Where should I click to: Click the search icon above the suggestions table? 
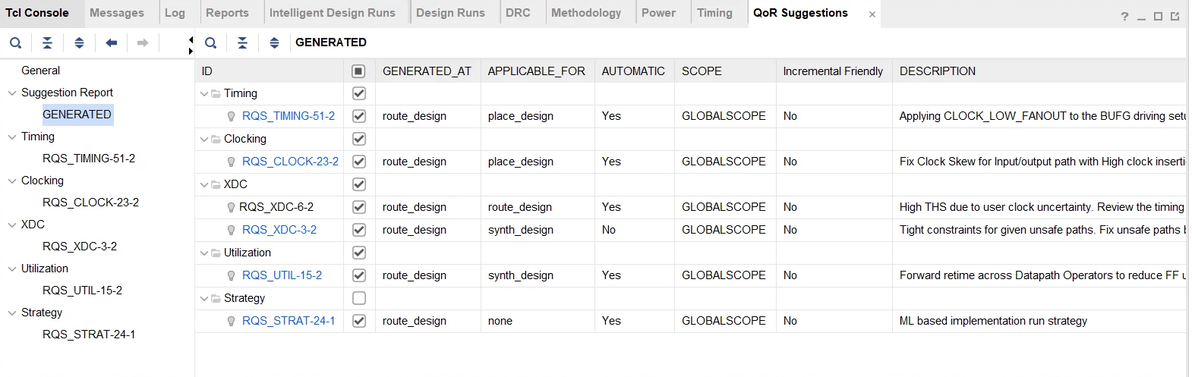[211, 43]
